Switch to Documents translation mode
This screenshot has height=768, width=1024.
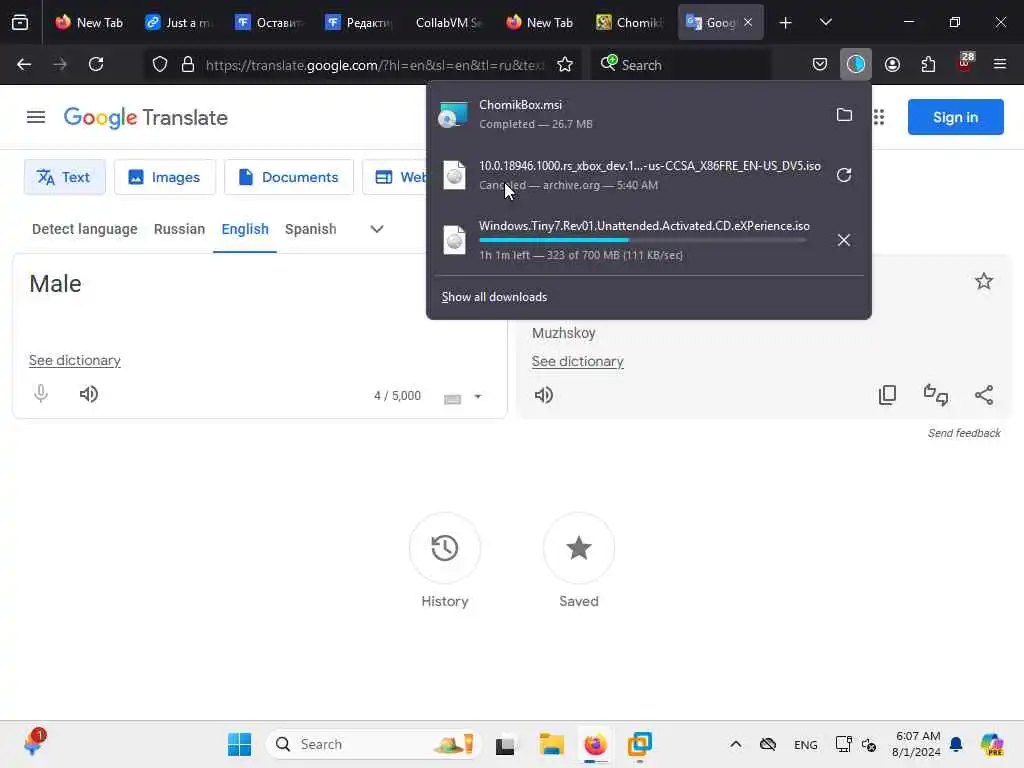pos(289,177)
